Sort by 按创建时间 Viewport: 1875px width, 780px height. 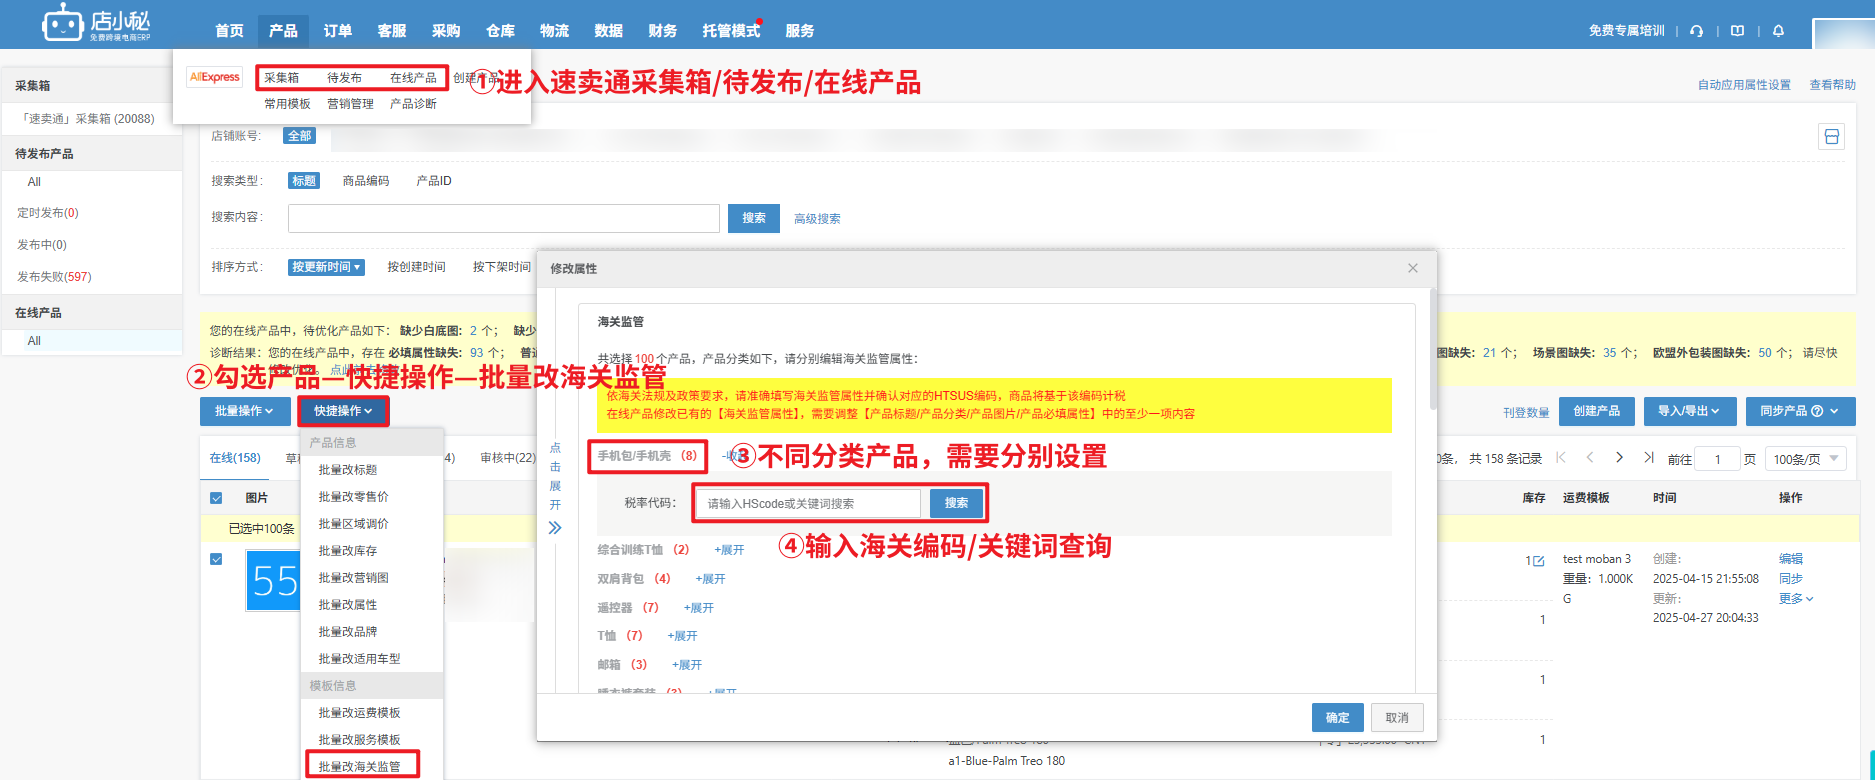[x=416, y=267]
